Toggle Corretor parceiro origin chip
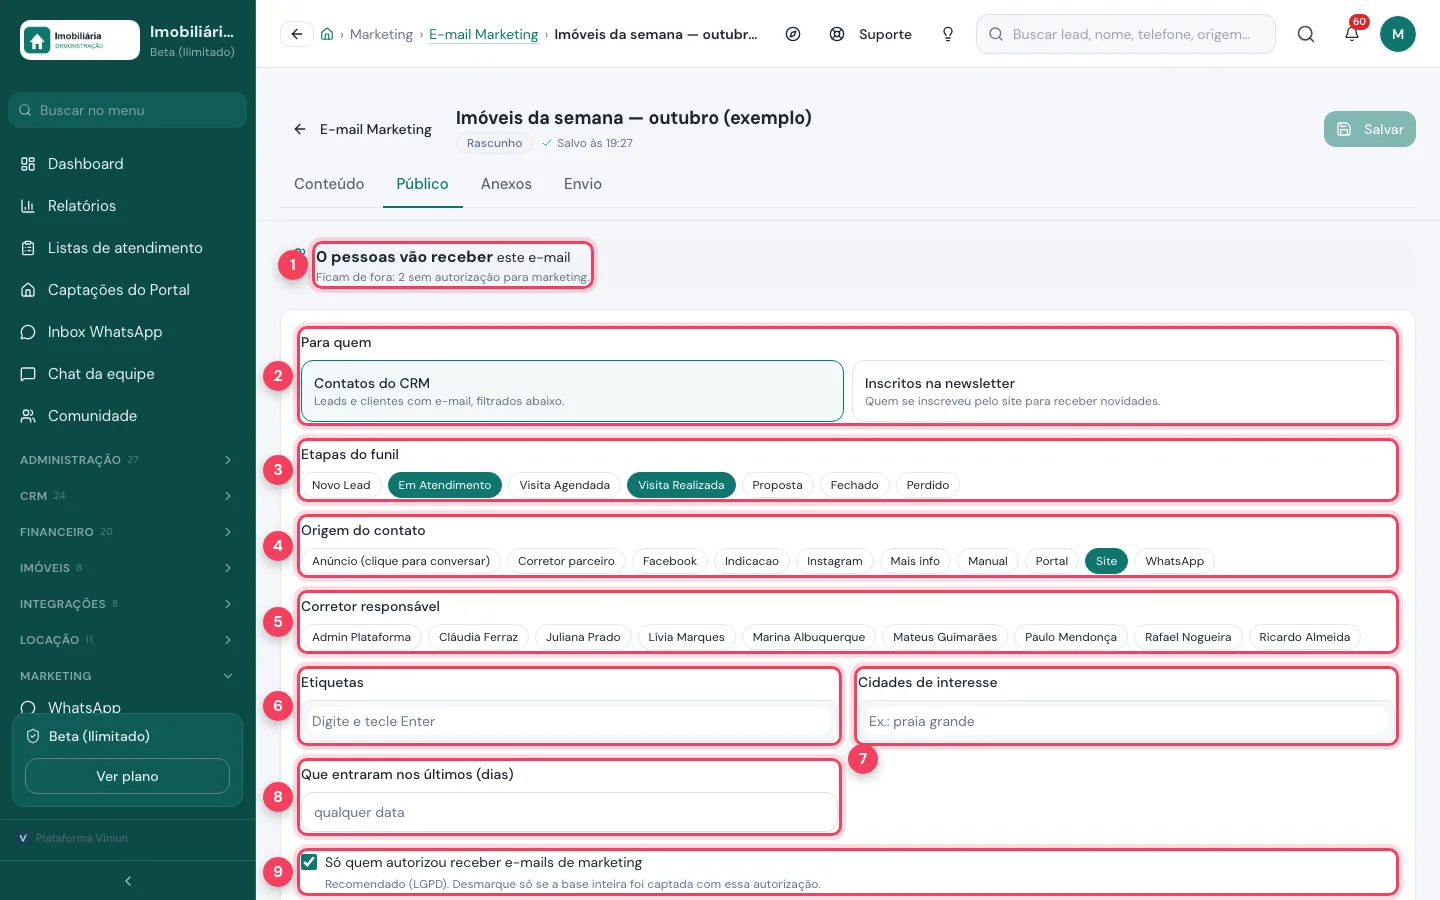The height and width of the screenshot is (900, 1440). pyautogui.click(x=566, y=561)
